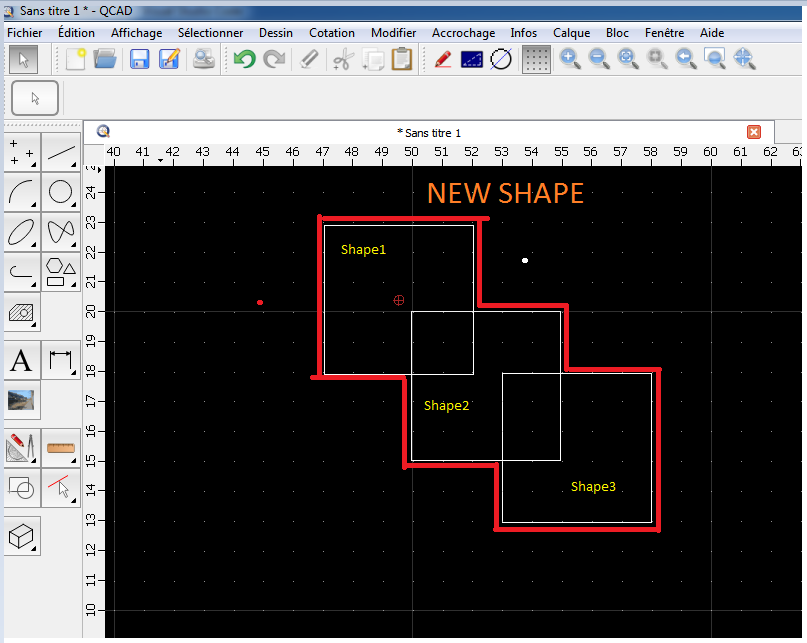Click the Shape3 label in drawing
The height and width of the screenshot is (643, 807).
point(593,486)
